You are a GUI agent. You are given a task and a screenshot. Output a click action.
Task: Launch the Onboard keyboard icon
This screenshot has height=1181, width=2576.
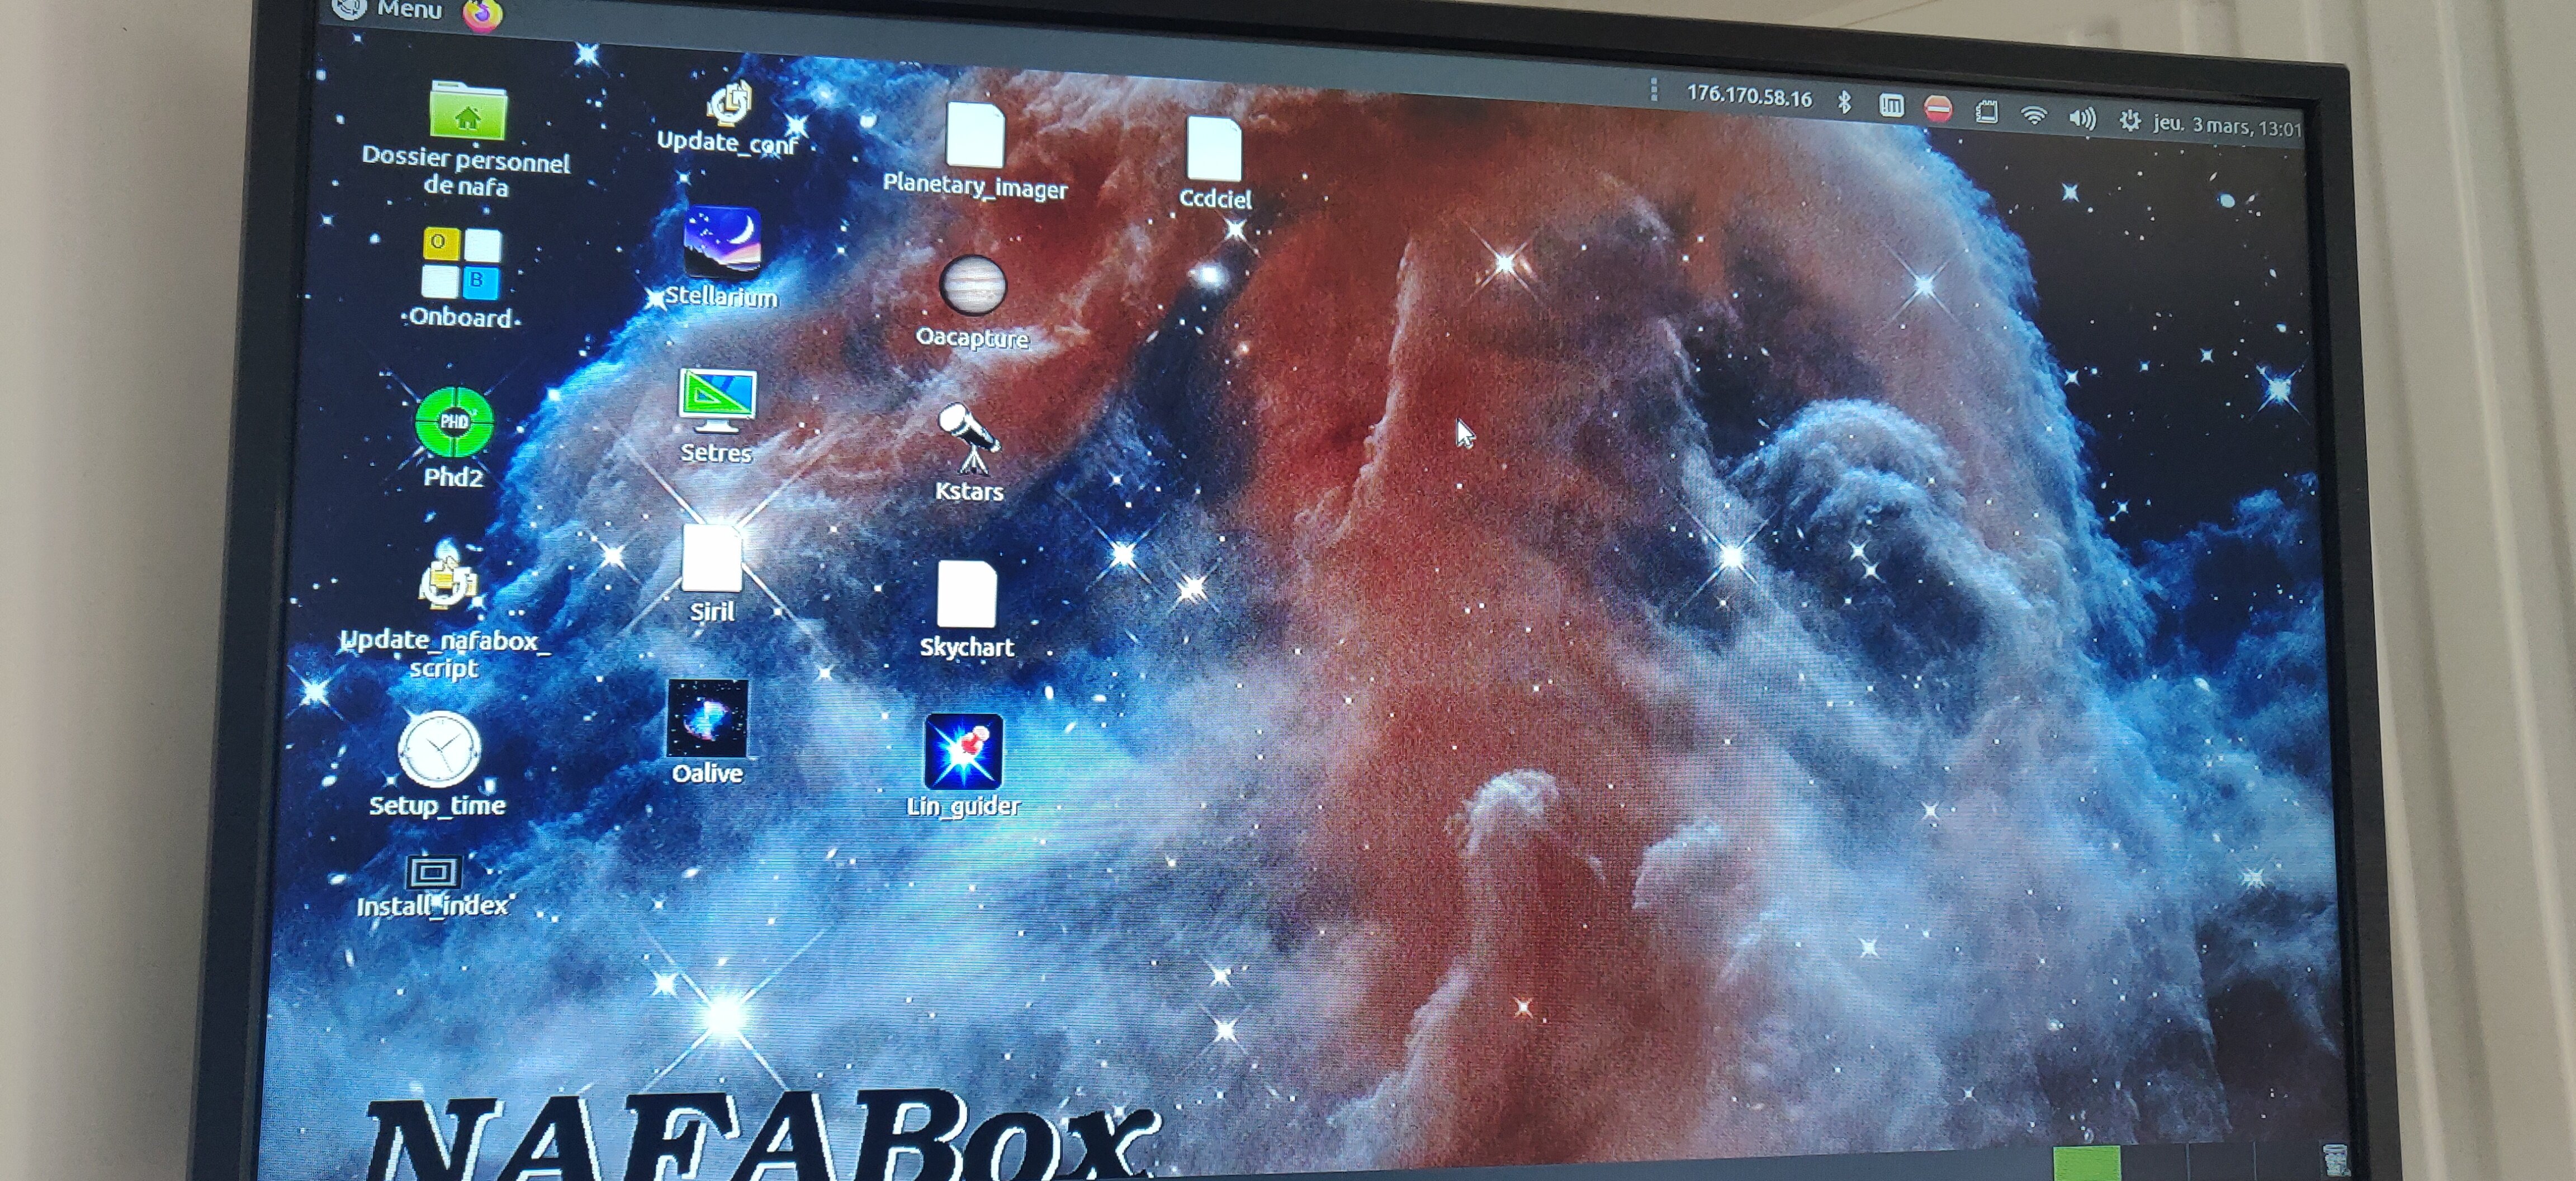click(x=461, y=262)
